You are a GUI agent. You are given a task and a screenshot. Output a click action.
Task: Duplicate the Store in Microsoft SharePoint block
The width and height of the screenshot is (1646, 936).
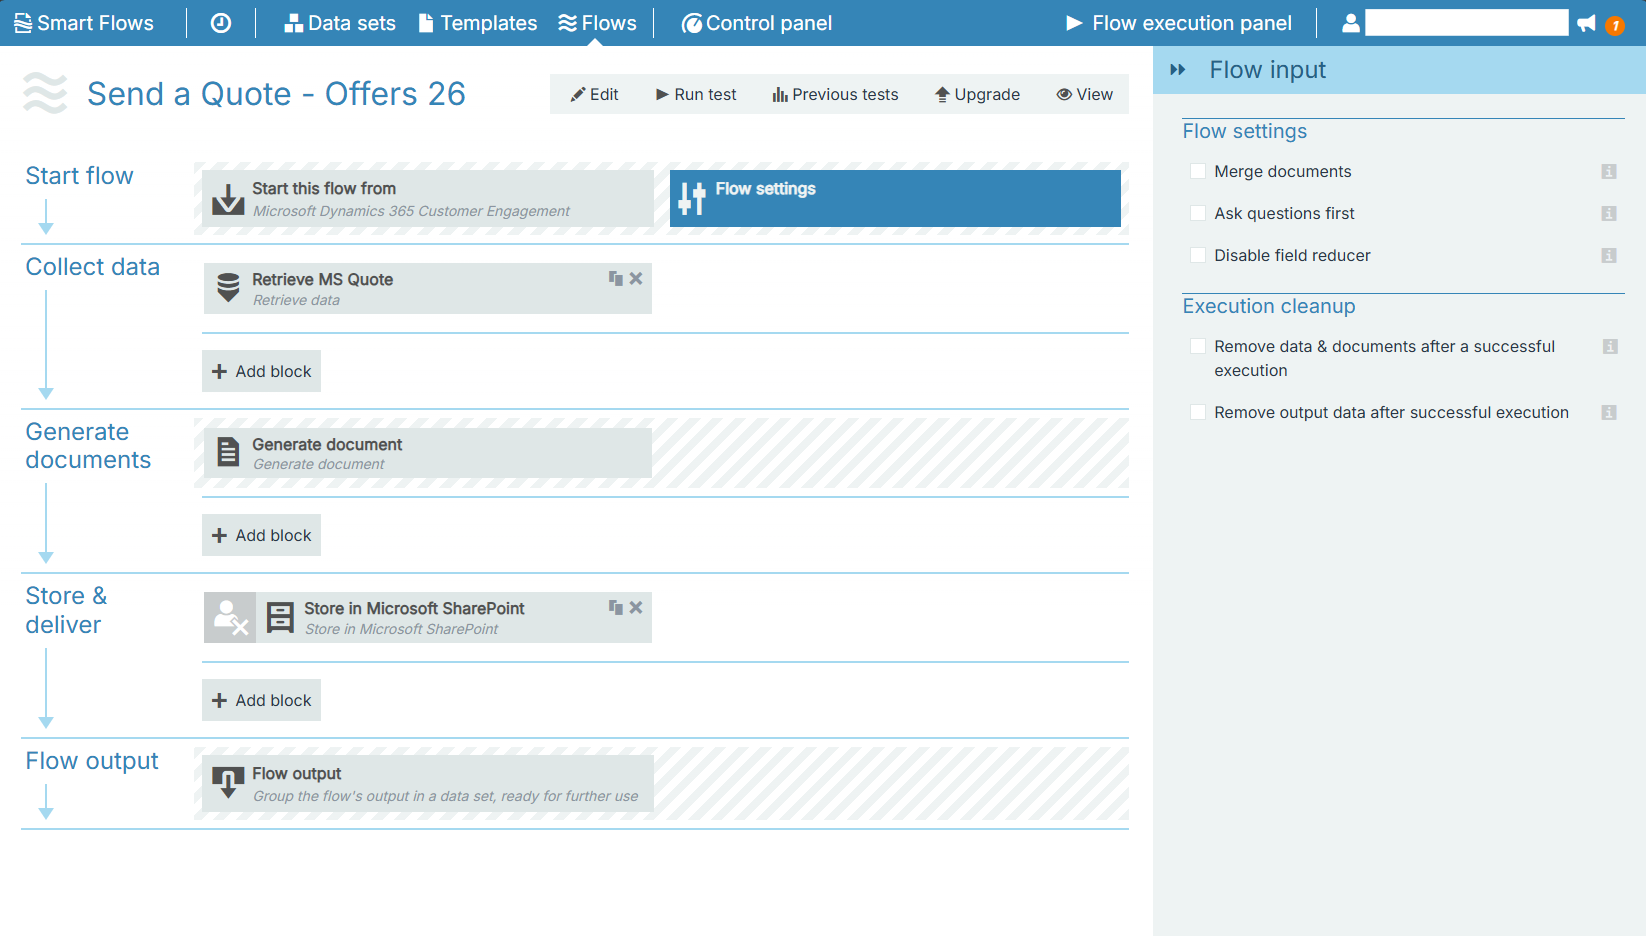click(616, 608)
